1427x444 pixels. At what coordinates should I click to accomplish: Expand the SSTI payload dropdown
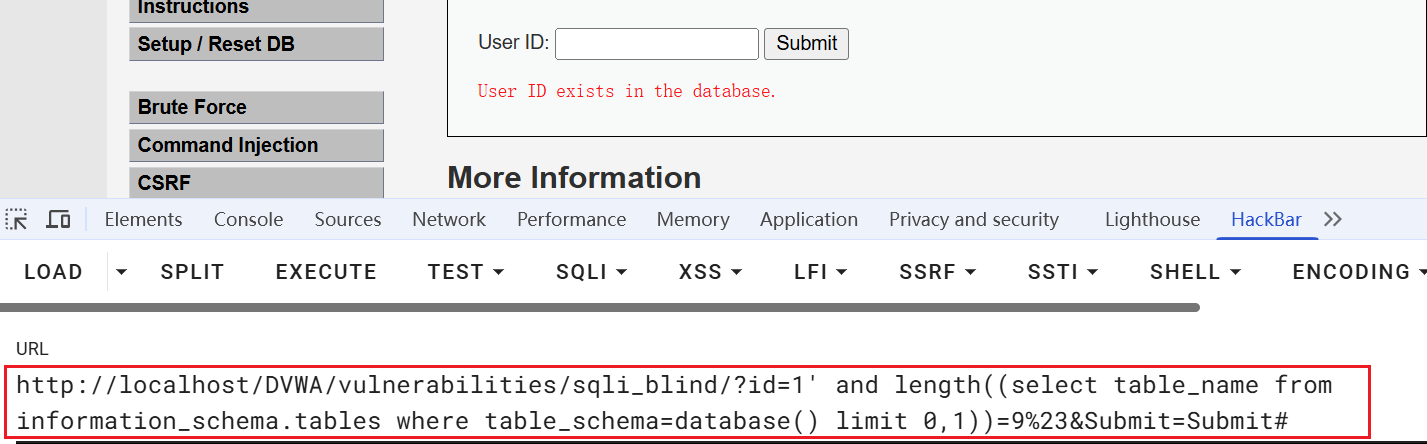coord(1063,272)
